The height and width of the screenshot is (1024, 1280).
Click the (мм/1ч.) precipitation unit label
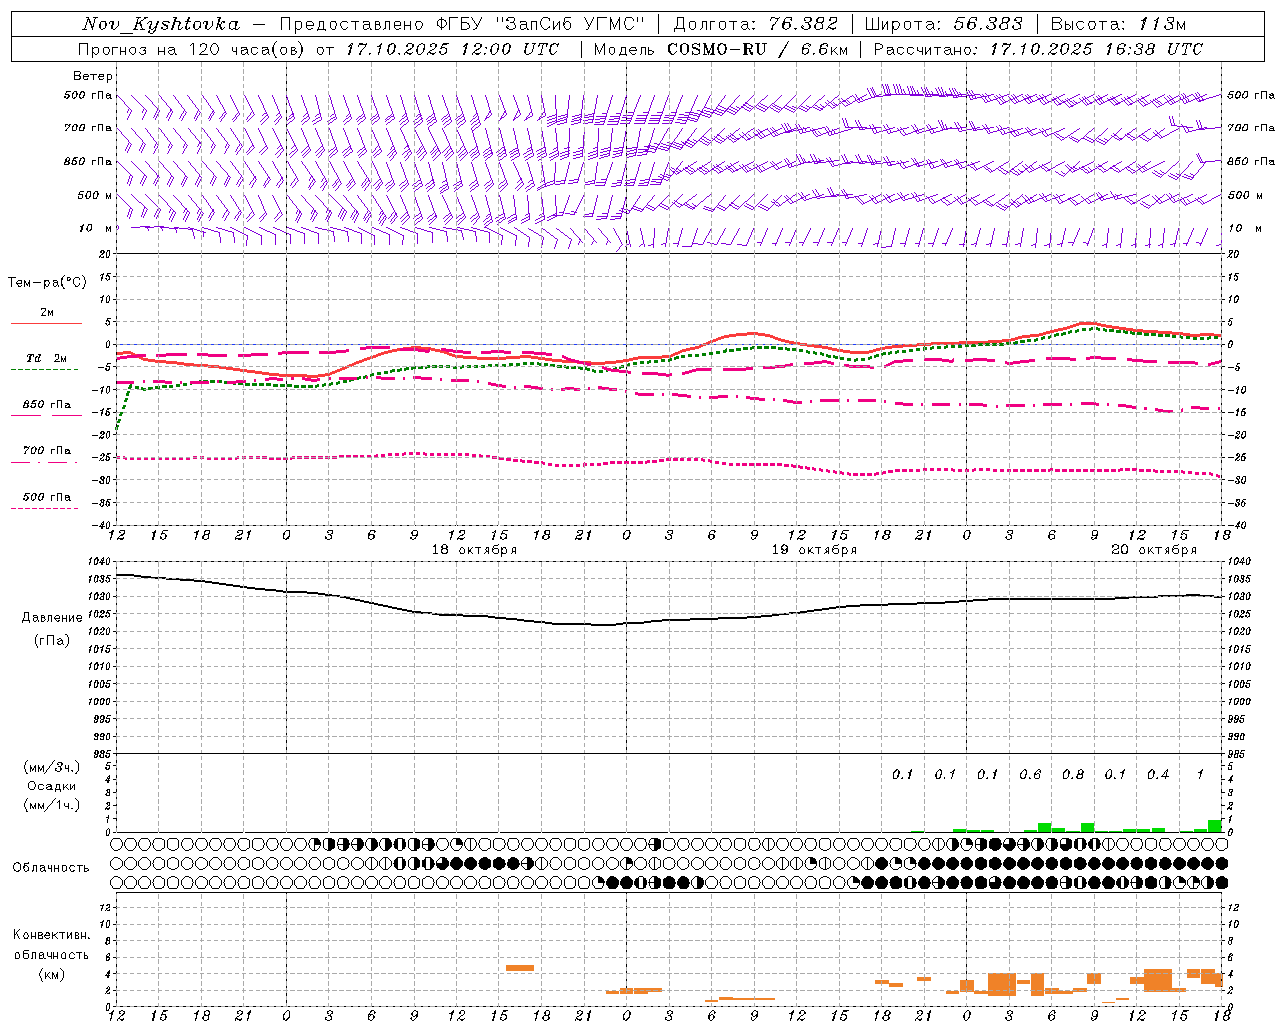pos(52,805)
